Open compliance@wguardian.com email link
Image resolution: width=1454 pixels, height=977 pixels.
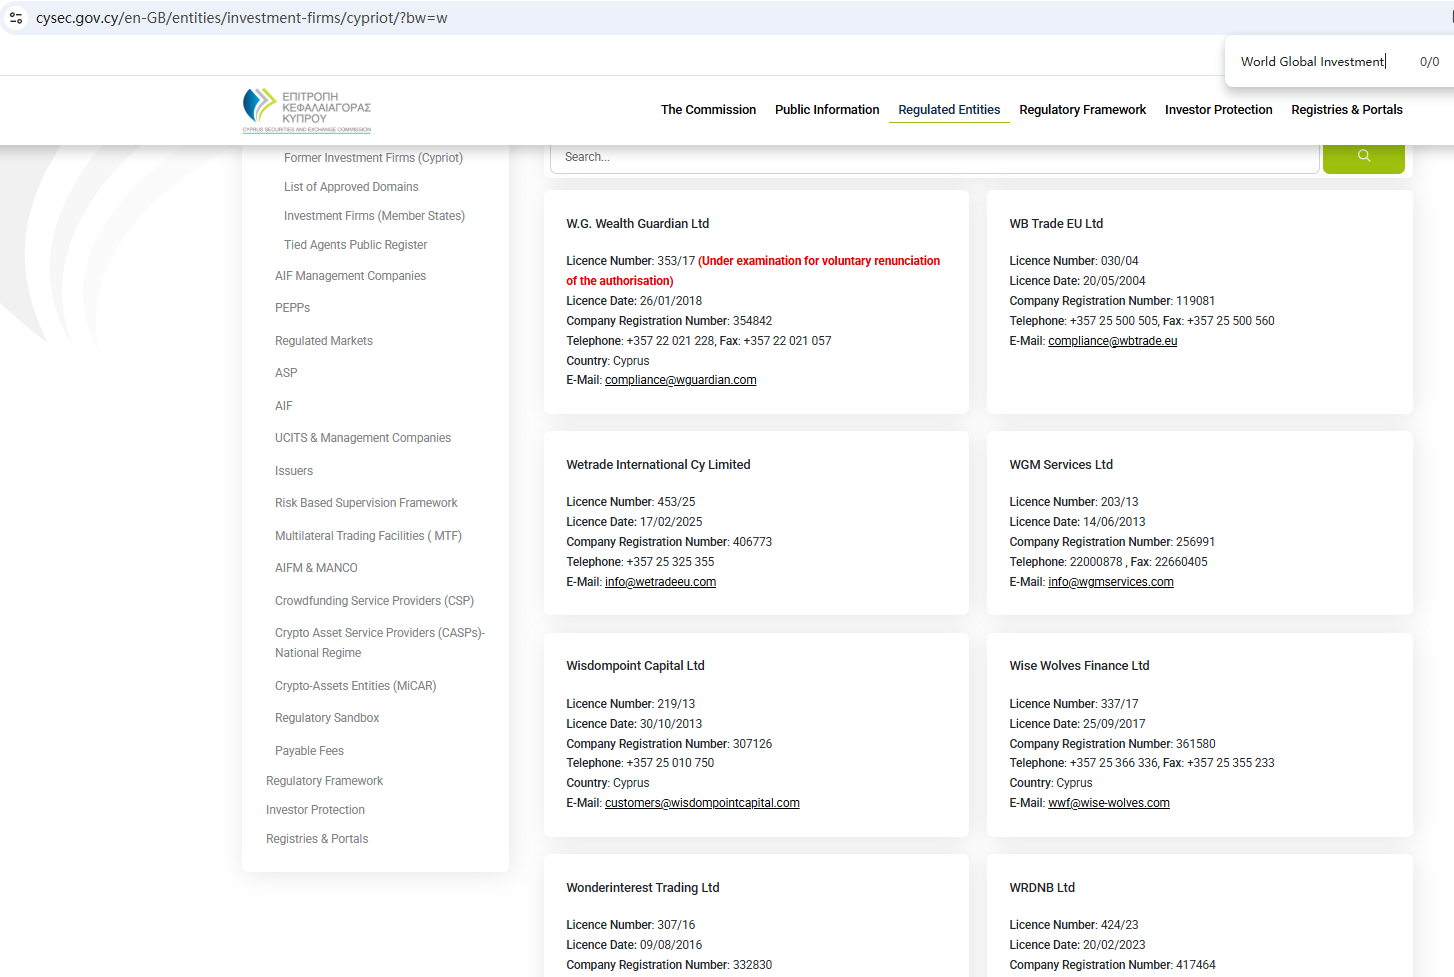[680, 380]
